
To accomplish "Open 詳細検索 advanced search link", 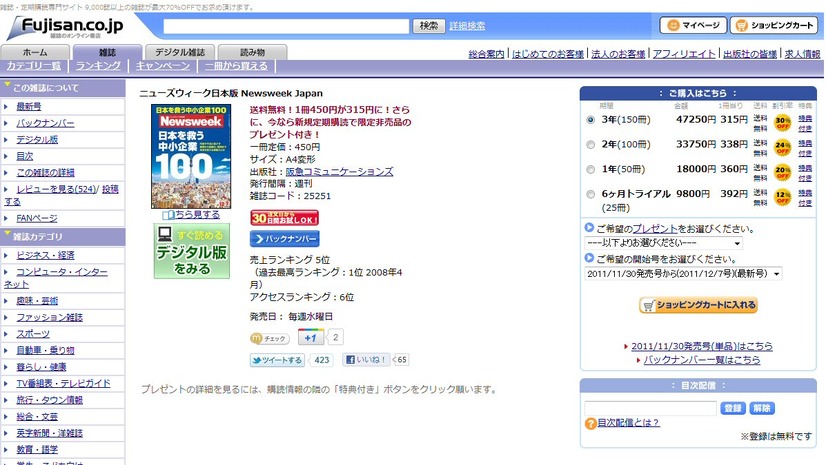I will click(467, 26).
